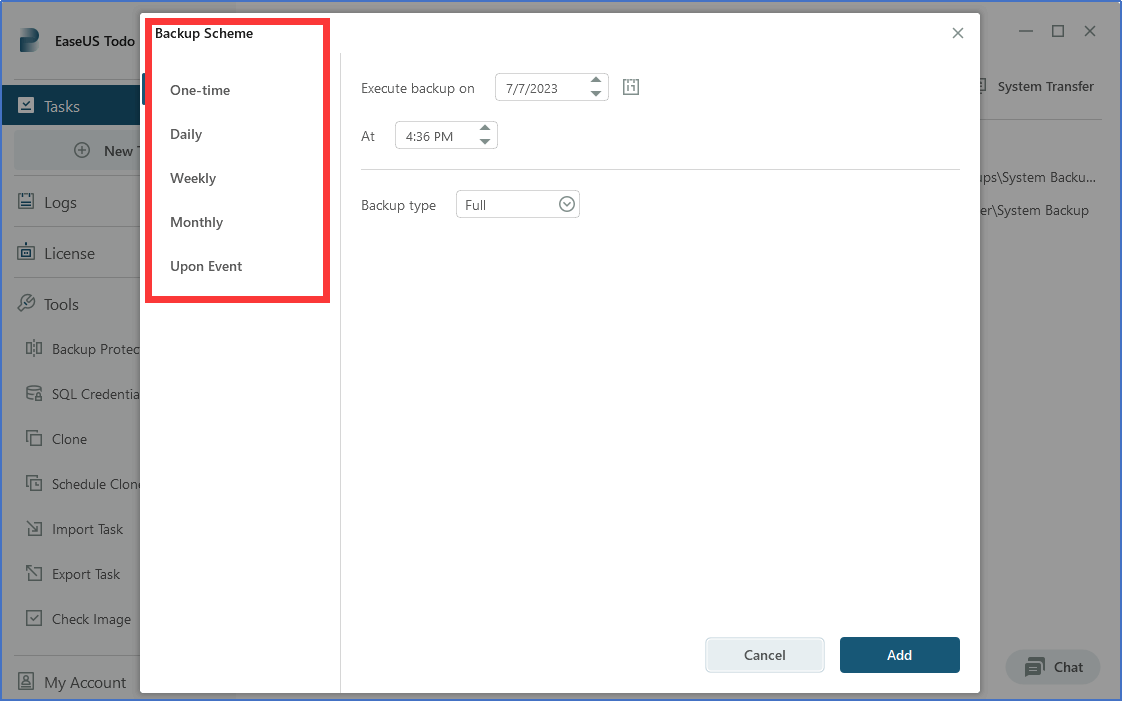Image resolution: width=1123 pixels, height=701 pixels.
Task: Click the Logs icon
Action: 26,202
